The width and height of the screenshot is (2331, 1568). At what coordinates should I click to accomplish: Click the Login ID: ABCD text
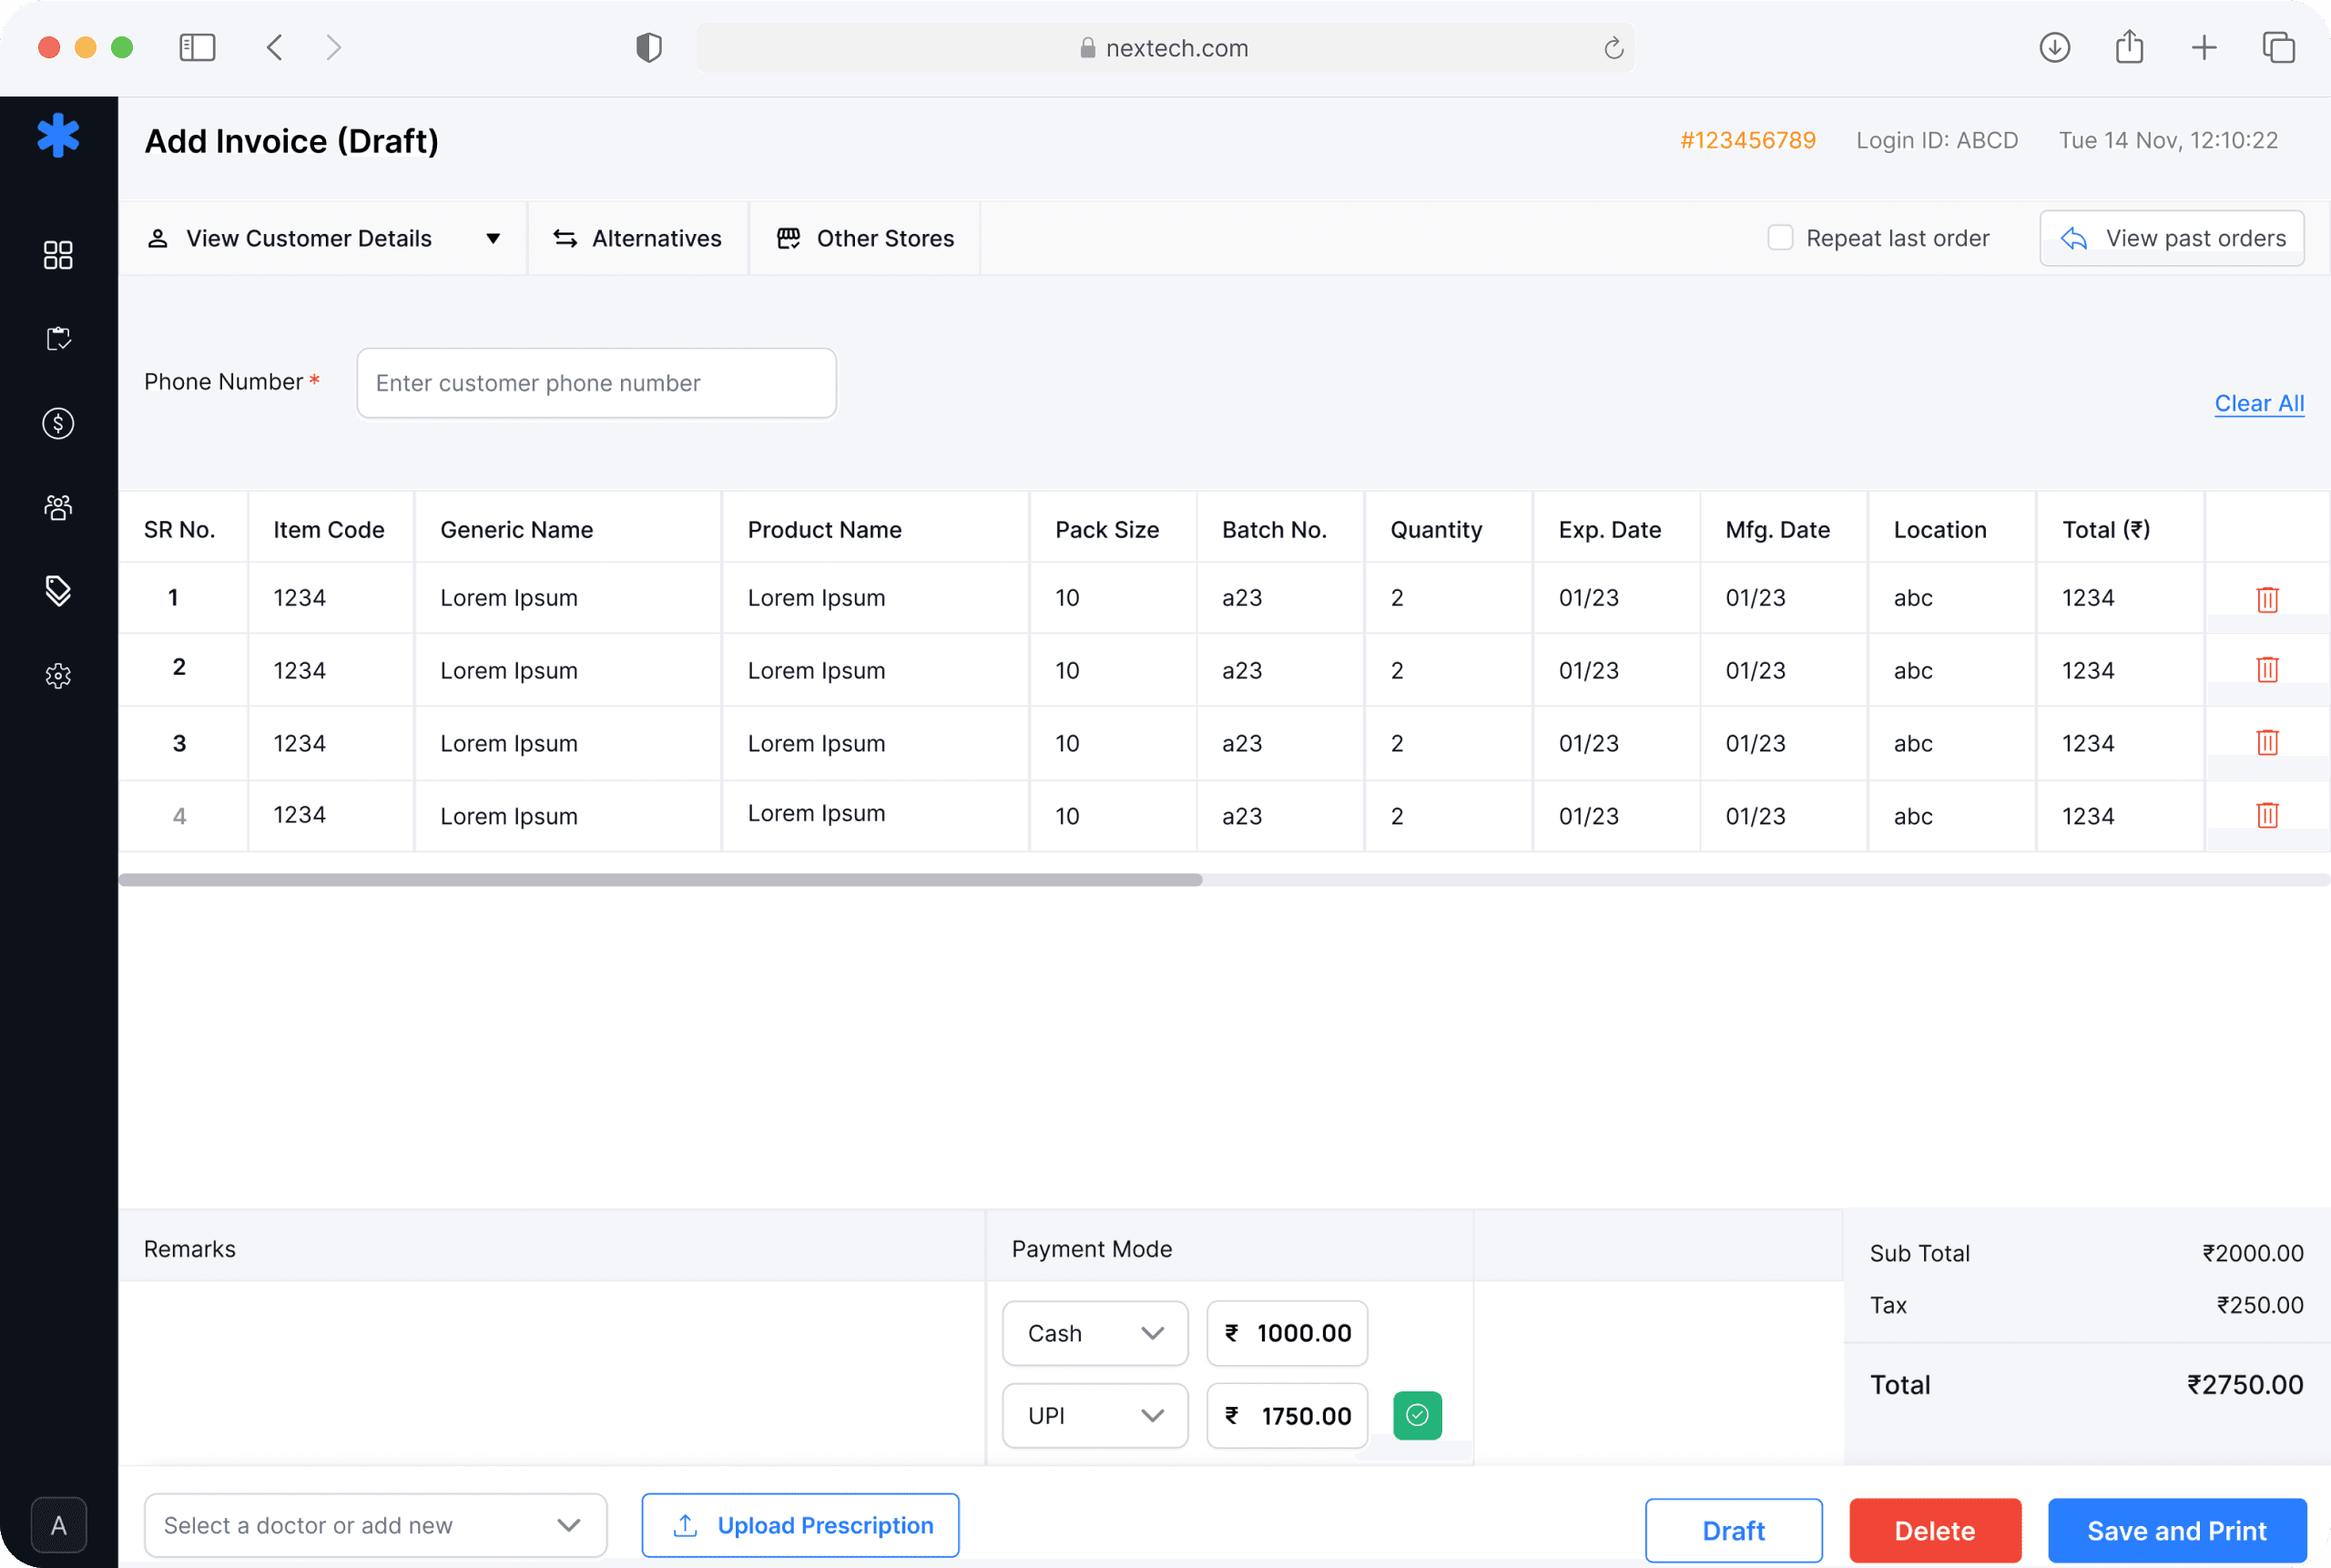click(1937, 140)
